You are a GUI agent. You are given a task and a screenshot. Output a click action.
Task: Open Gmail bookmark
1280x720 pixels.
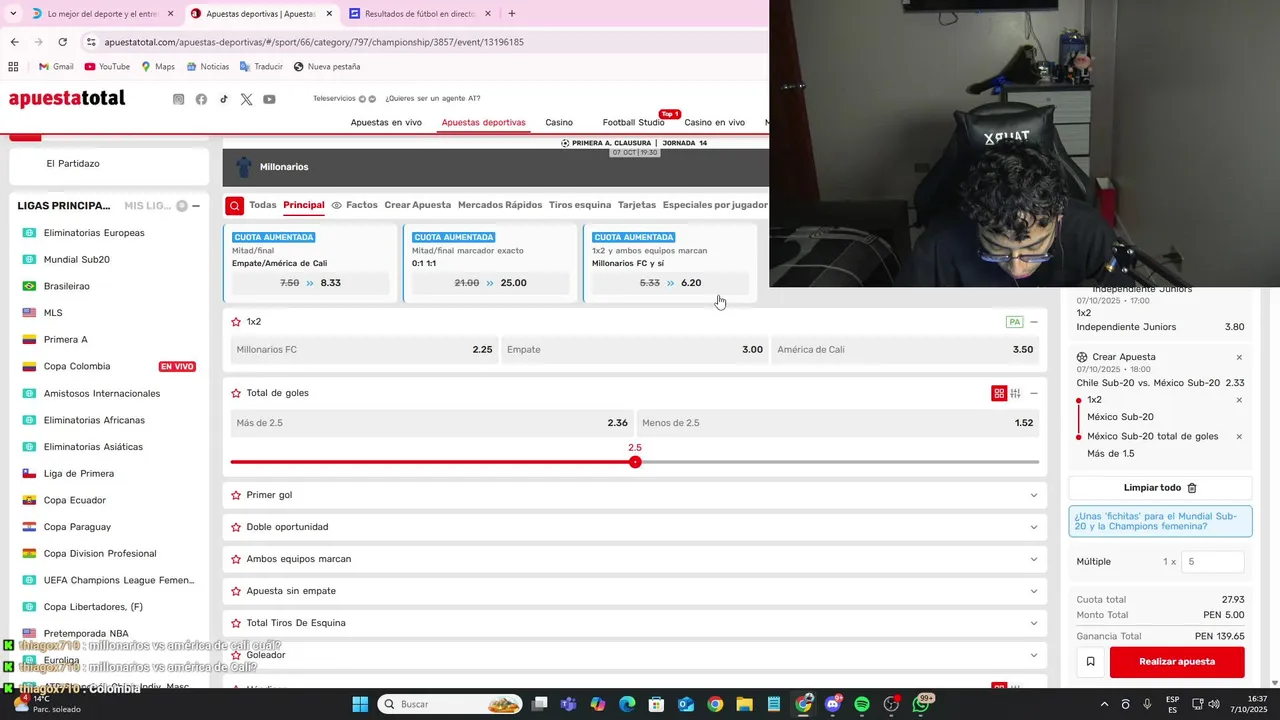coord(56,67)
